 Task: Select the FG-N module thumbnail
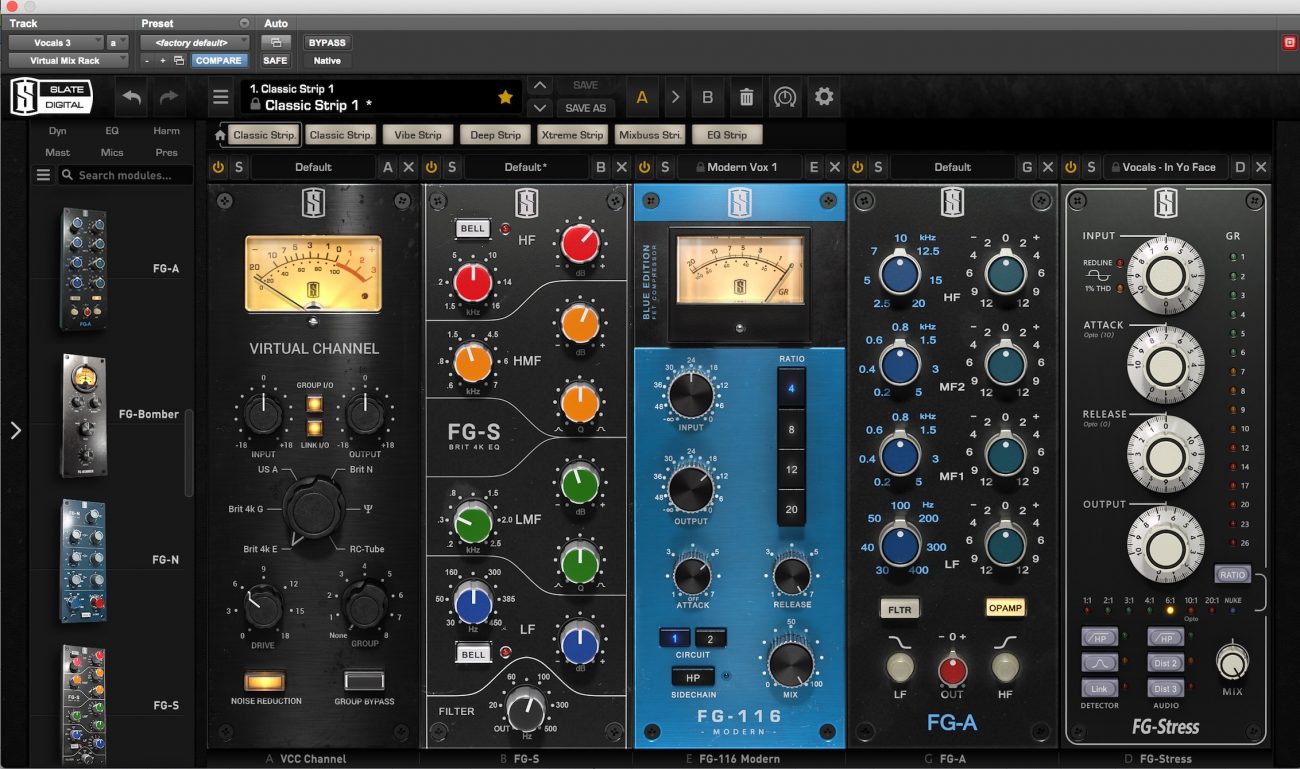point(84,560)
